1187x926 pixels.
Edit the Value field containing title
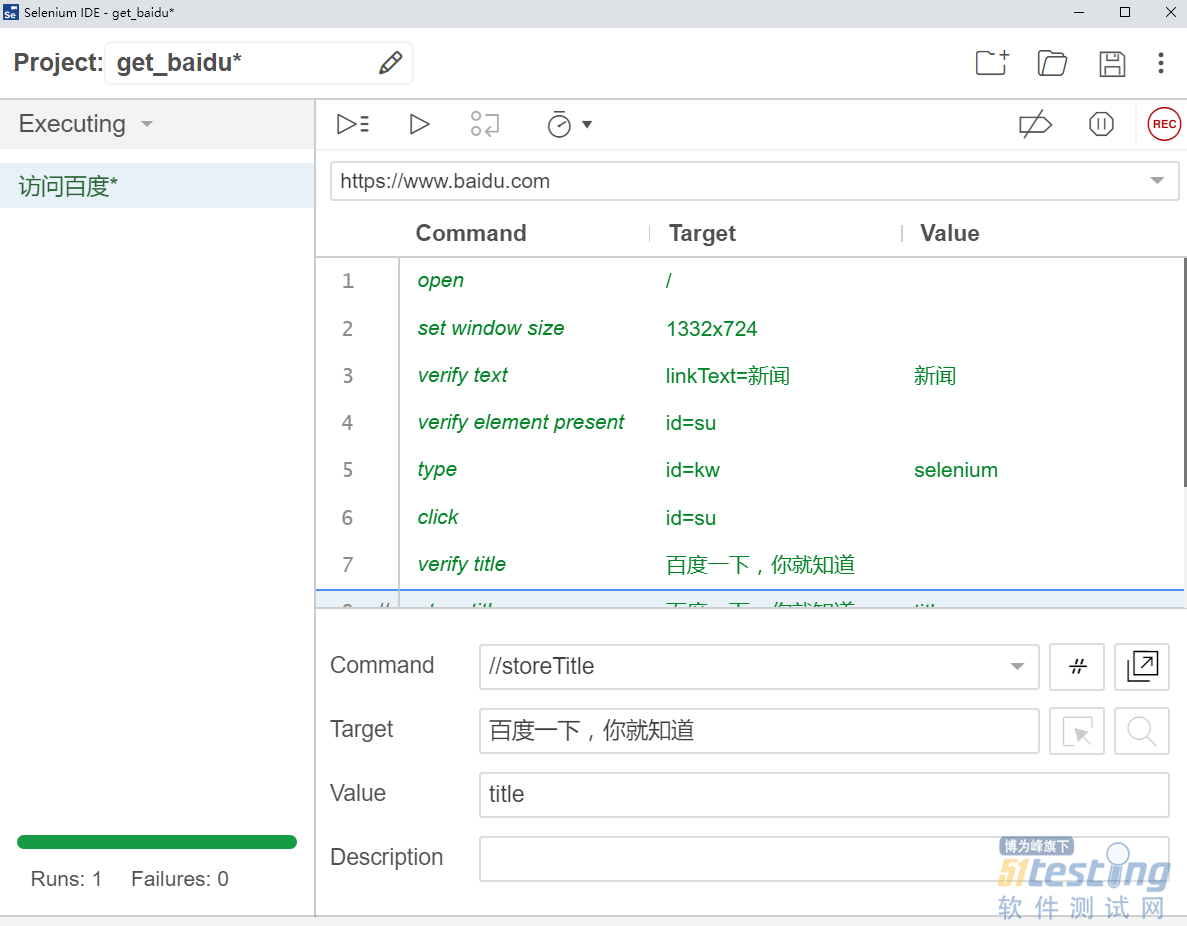pos(824,794)
